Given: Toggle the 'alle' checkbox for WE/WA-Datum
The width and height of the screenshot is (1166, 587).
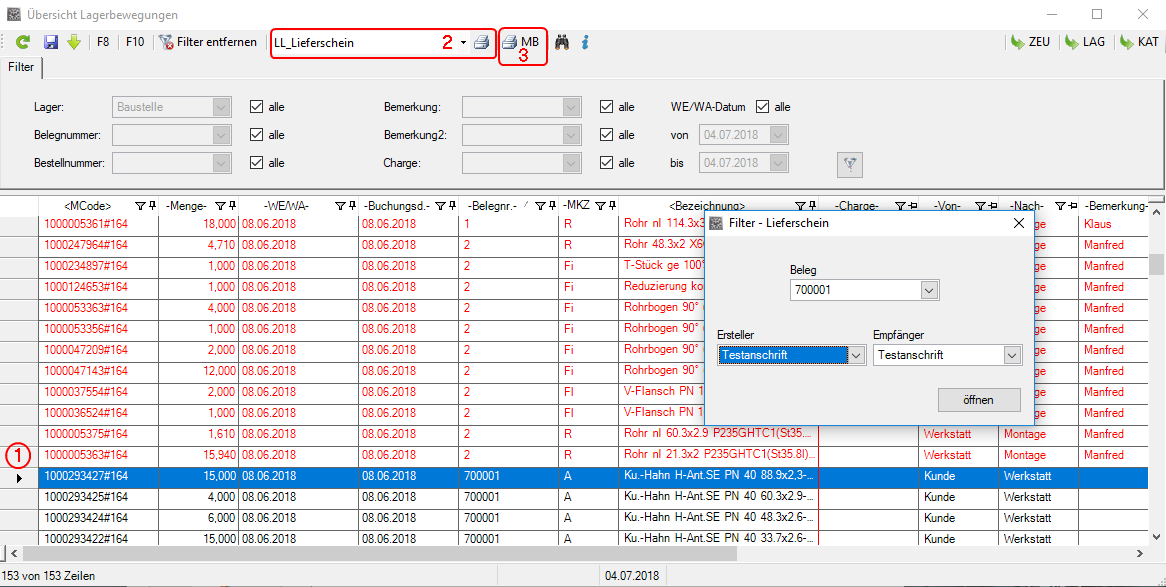Looking at the screenshot, I should (763, 107).
